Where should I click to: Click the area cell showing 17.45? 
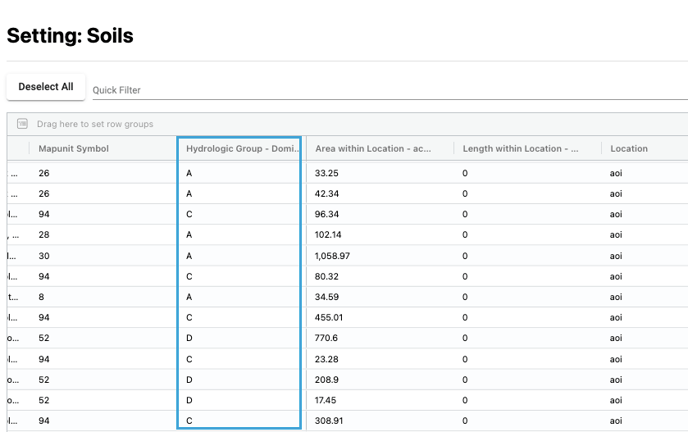329,401
